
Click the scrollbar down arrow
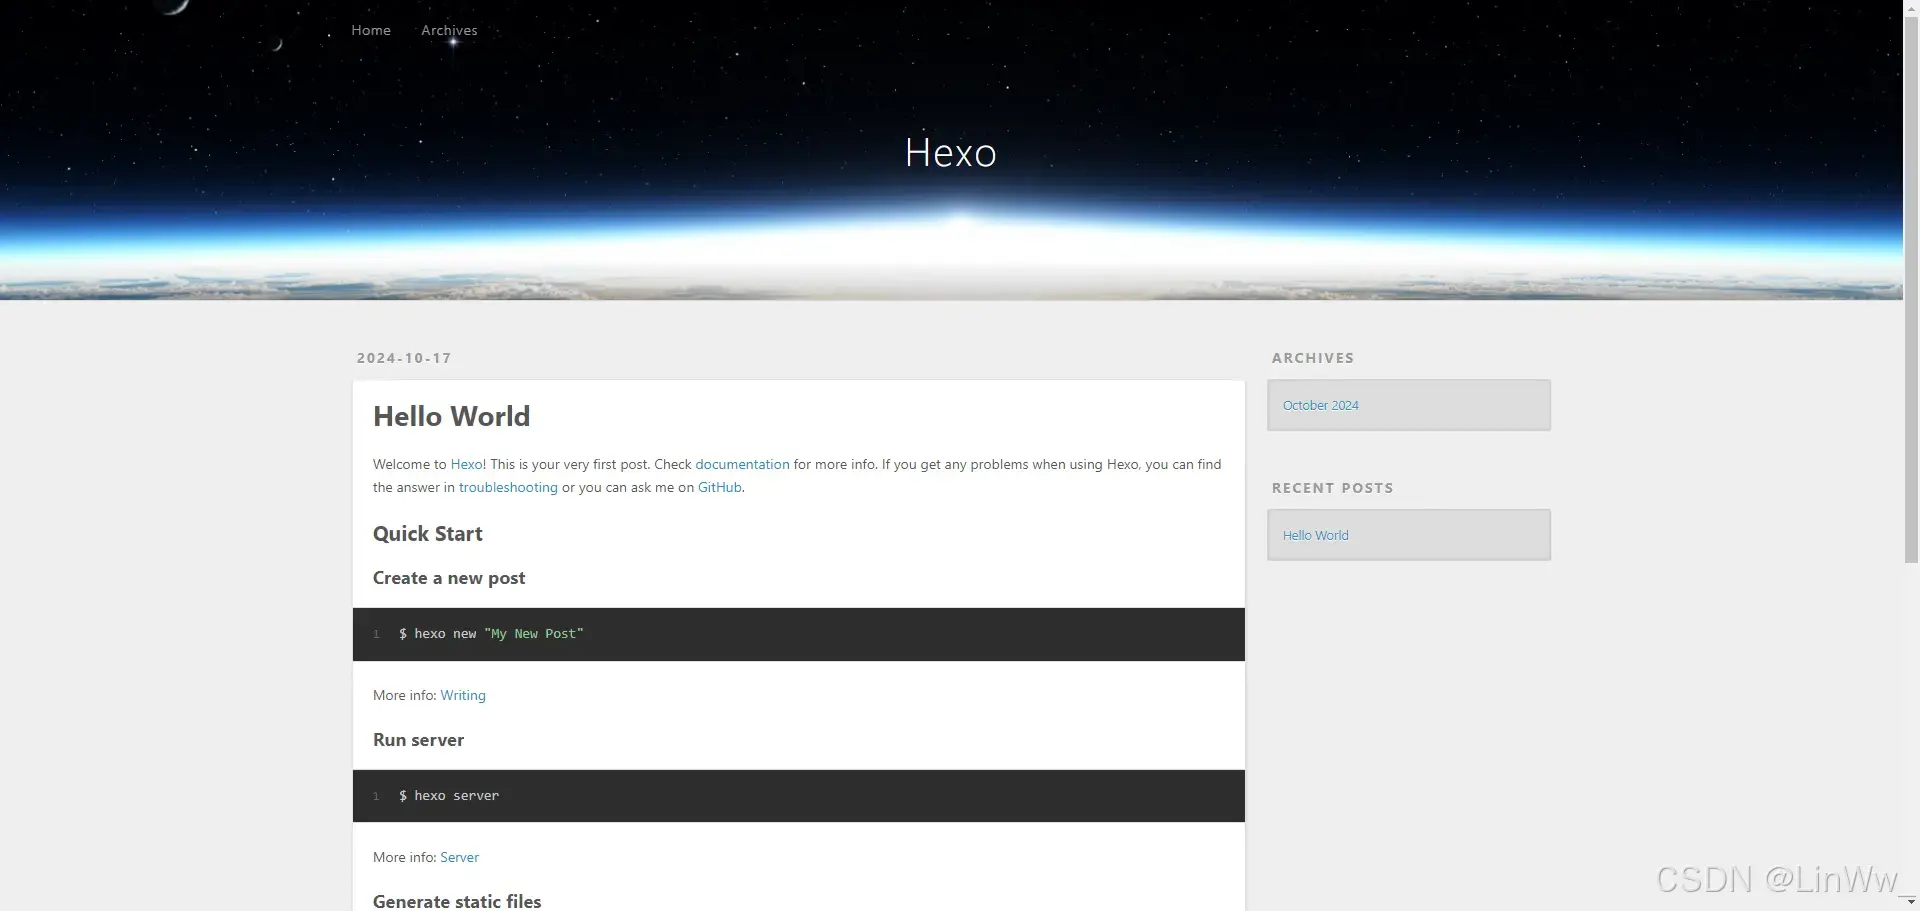1910,903
